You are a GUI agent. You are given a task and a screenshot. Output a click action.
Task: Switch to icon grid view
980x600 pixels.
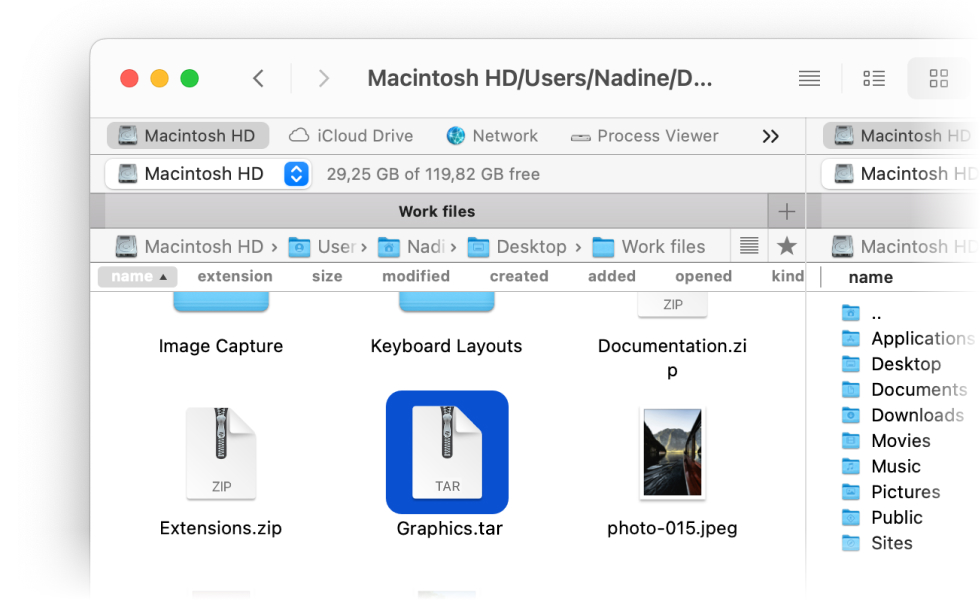pos(938,79)
